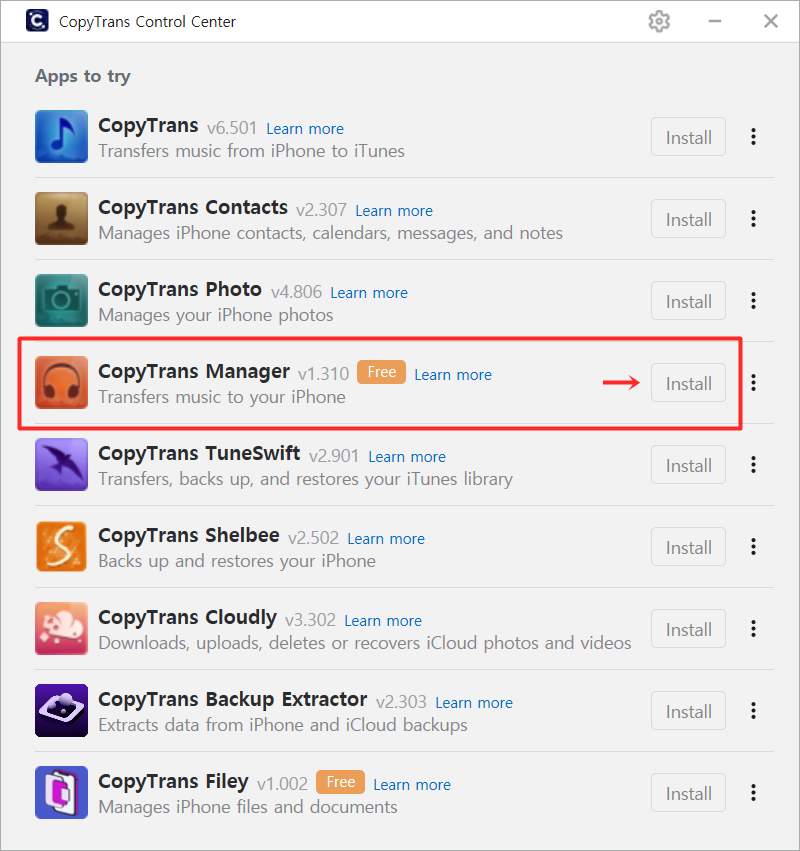Open more options for CopyTrans Filey
The width and height of the screenshot is (800, 851).
[753, 792]
